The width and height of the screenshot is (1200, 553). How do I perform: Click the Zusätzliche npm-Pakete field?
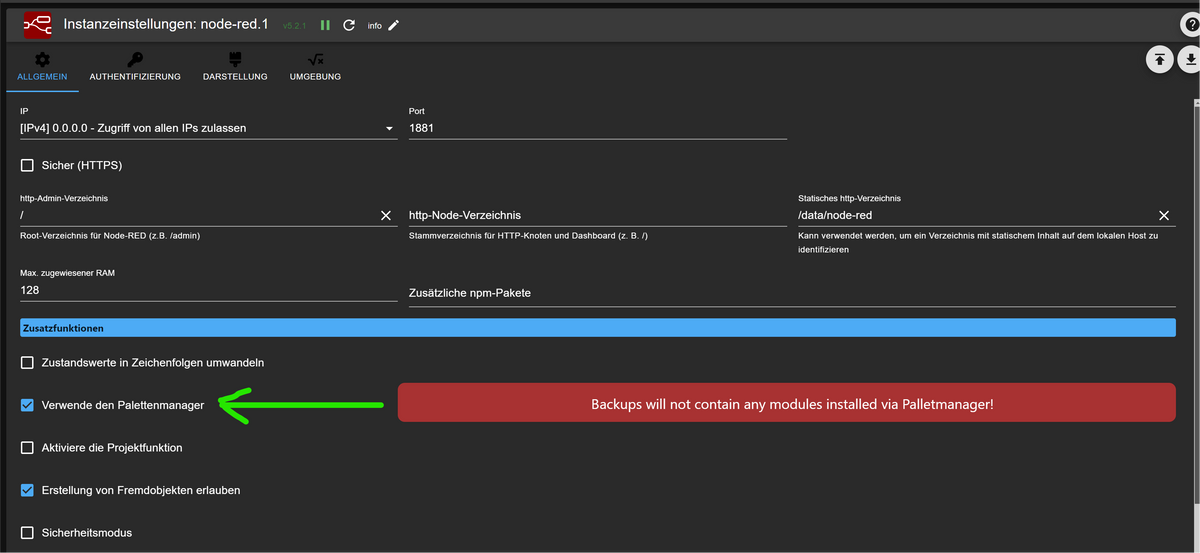[x=792, y=294]
